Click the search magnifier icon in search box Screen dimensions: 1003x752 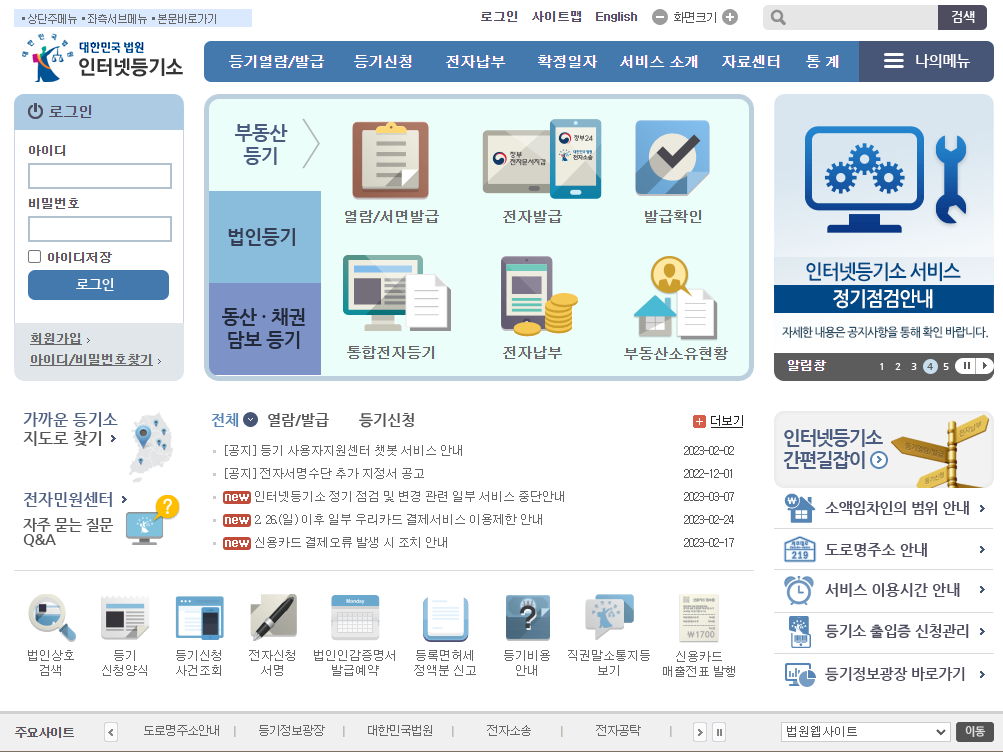click(x=778, y=17)
